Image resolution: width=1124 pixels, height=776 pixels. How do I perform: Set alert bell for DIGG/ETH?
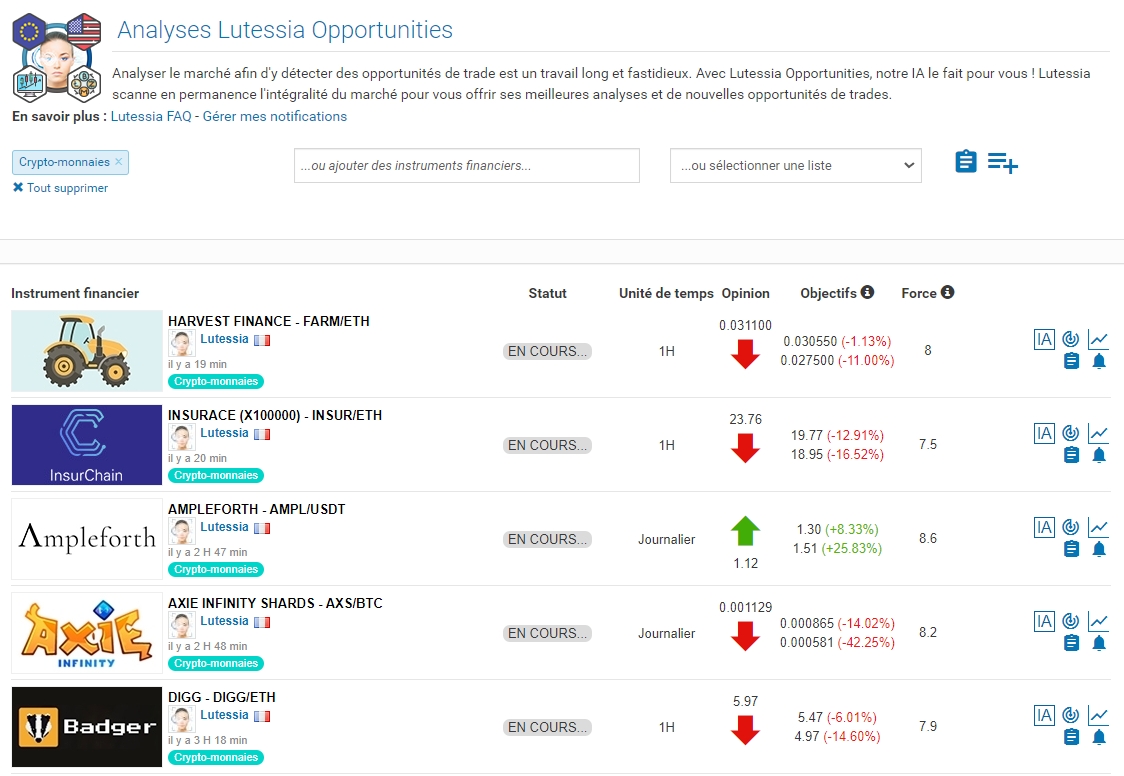point(1099,737)
